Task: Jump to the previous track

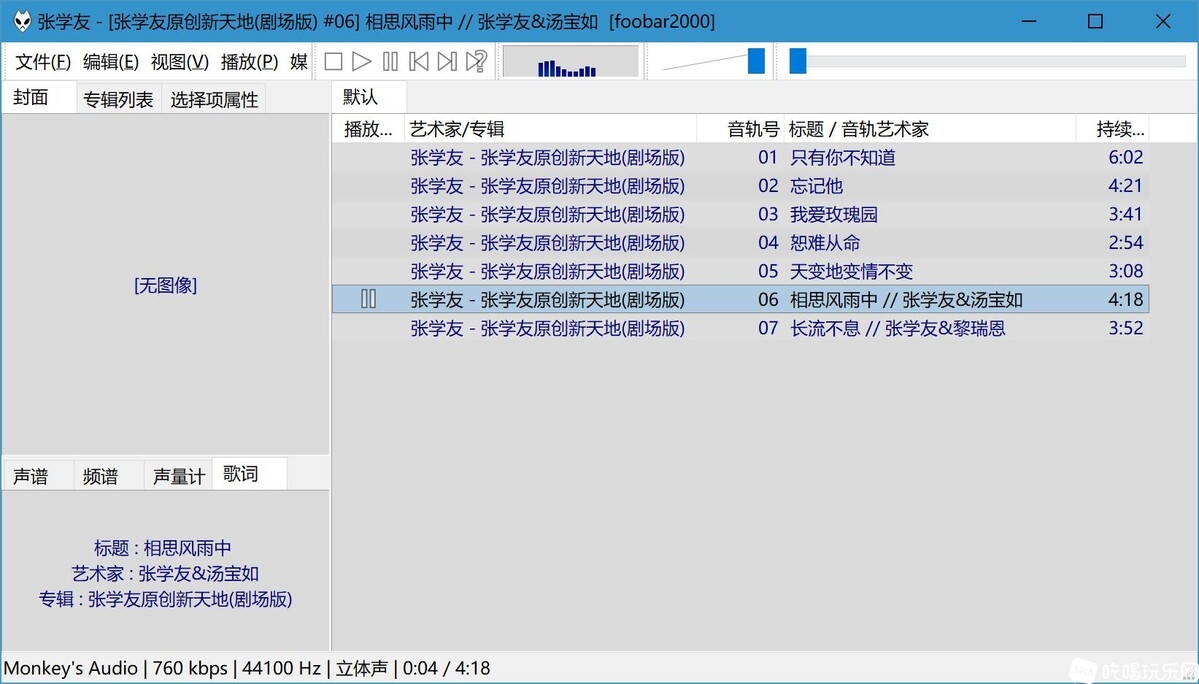Action: point(418,61)
